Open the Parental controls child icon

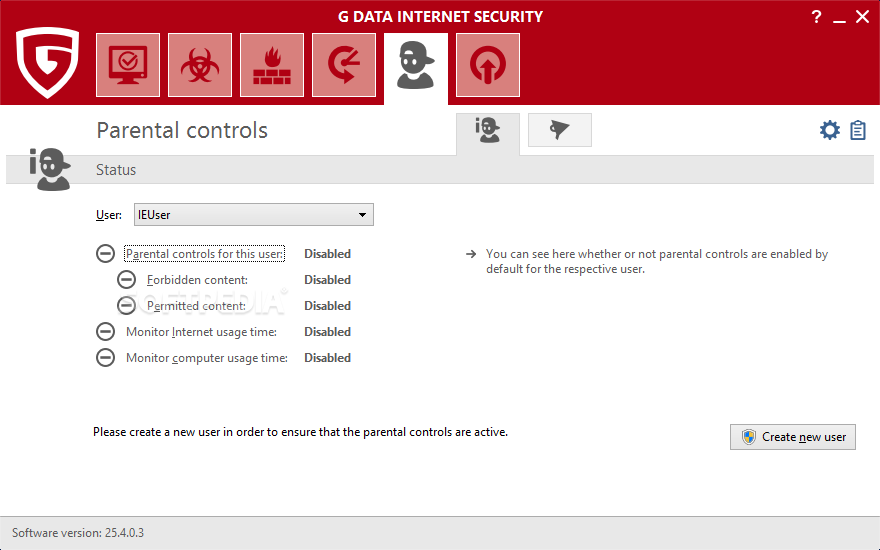(x=416, y=66)
